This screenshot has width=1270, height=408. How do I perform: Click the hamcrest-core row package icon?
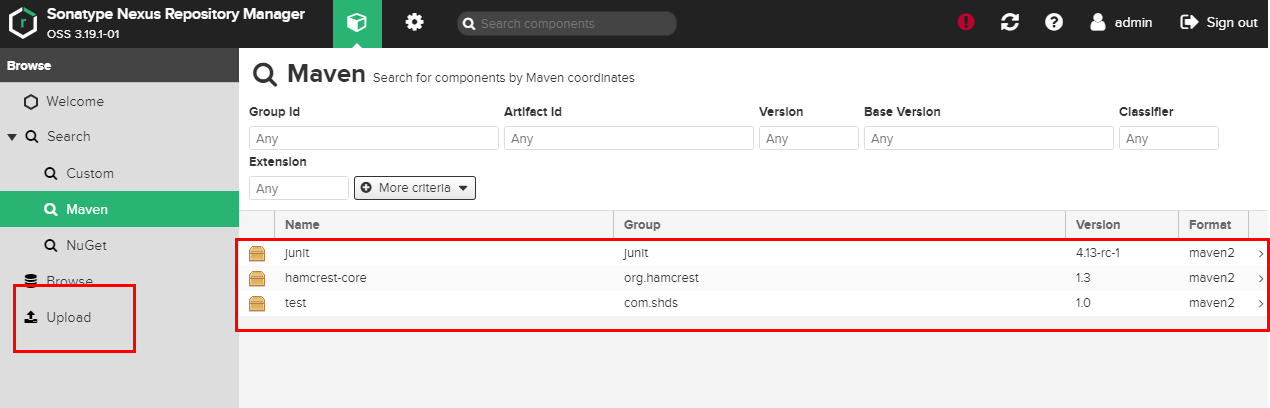257,278
